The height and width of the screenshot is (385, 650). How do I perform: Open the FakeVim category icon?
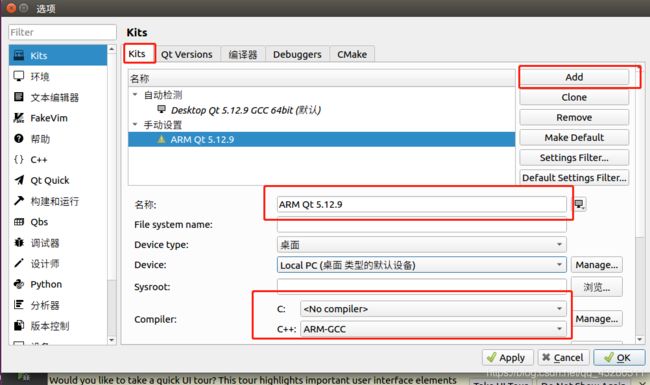tap(19, 118)
